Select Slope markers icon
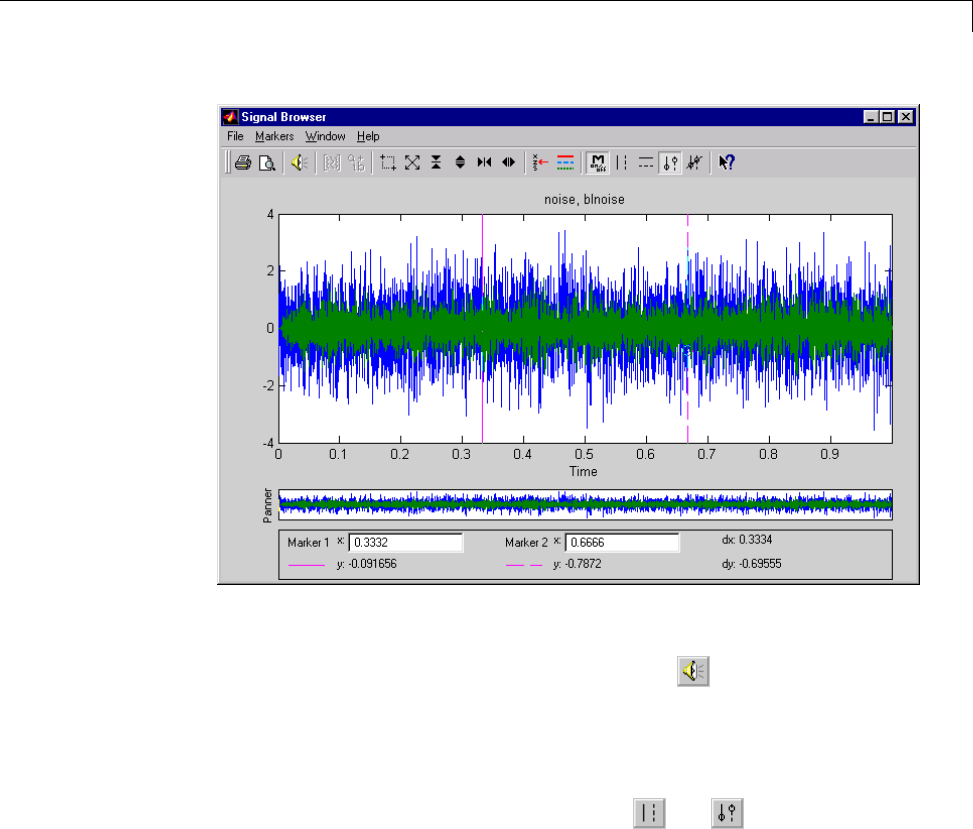Viewport: 973px width, 829px height. (694, 163)
